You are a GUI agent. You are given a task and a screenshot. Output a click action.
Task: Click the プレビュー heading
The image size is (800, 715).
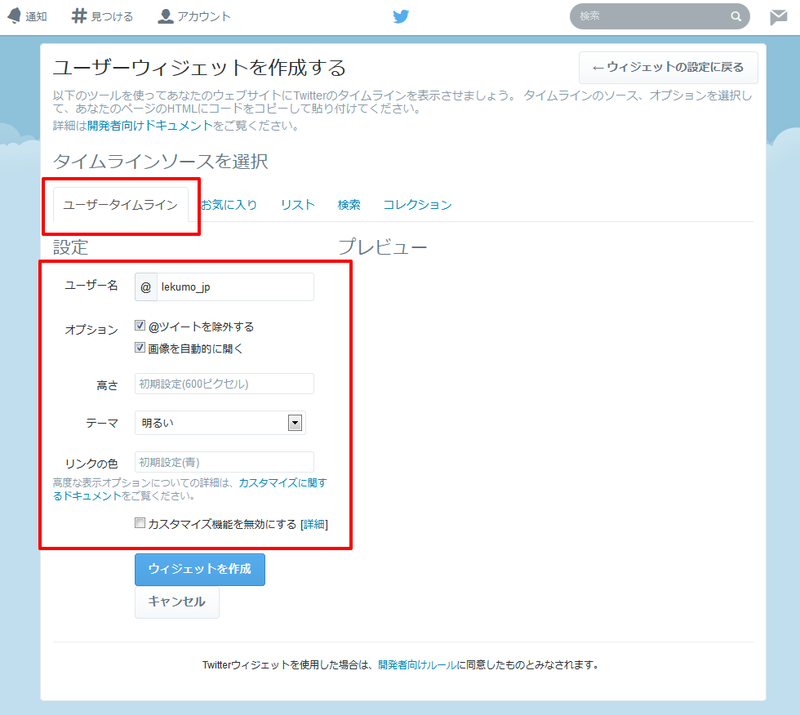pos(383,247)
